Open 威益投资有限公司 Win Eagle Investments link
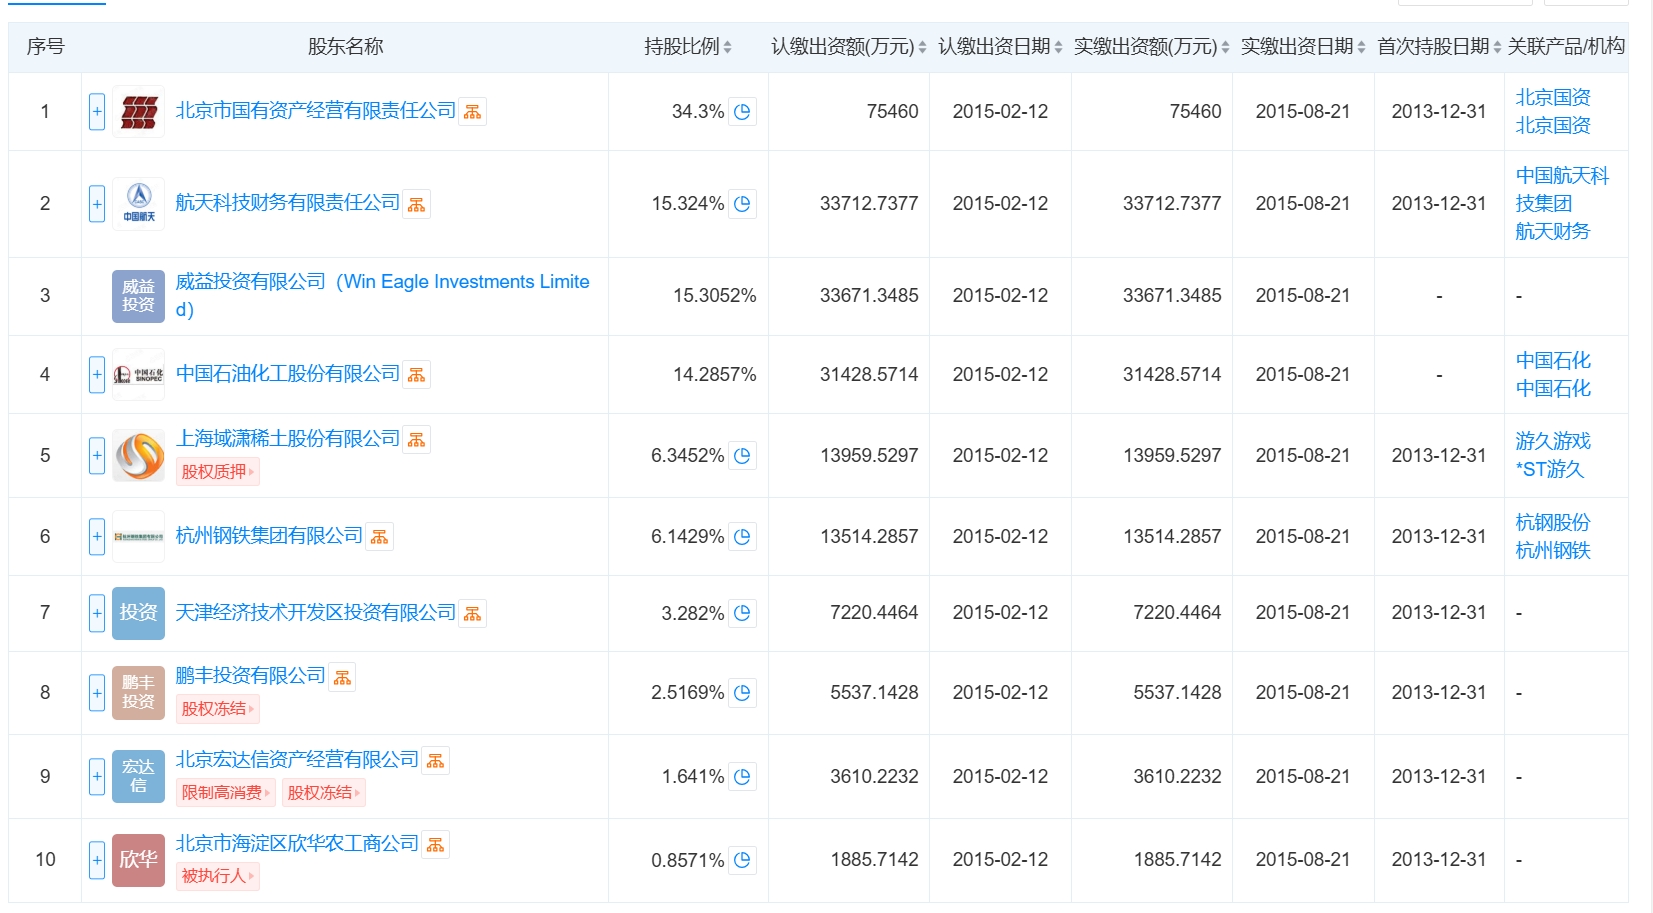This screenshot has height=913, width=1653. (382, 296)
